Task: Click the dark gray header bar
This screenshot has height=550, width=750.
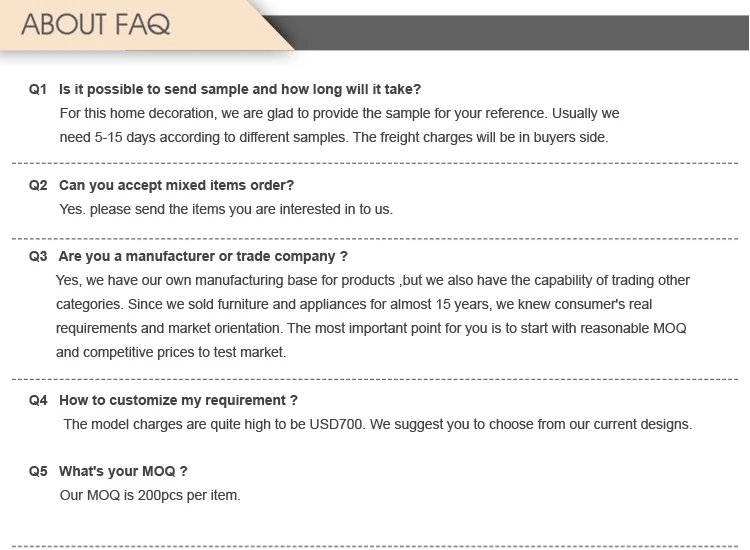Action: pos(520,32)
